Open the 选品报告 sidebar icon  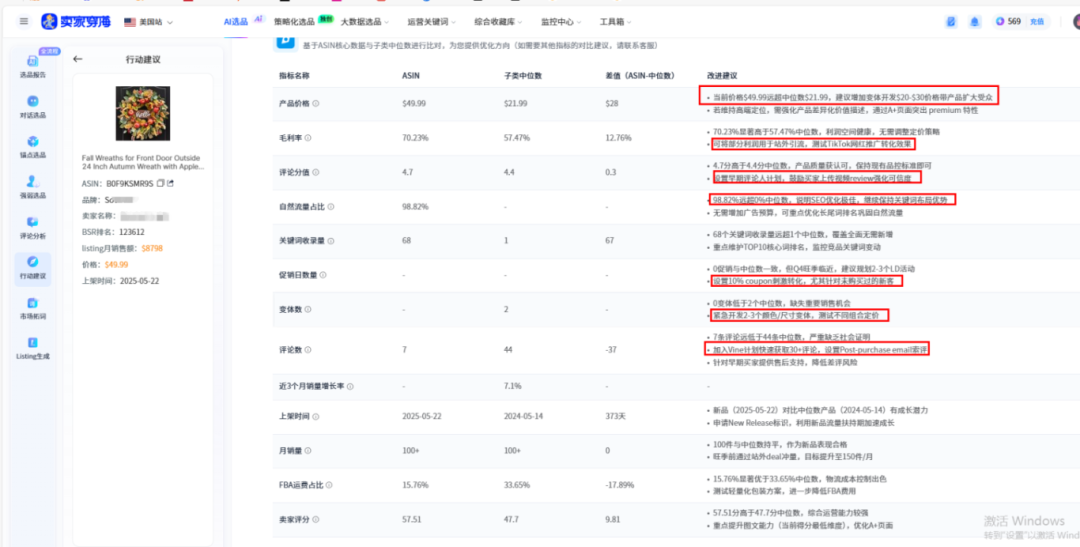pos(32,65)
